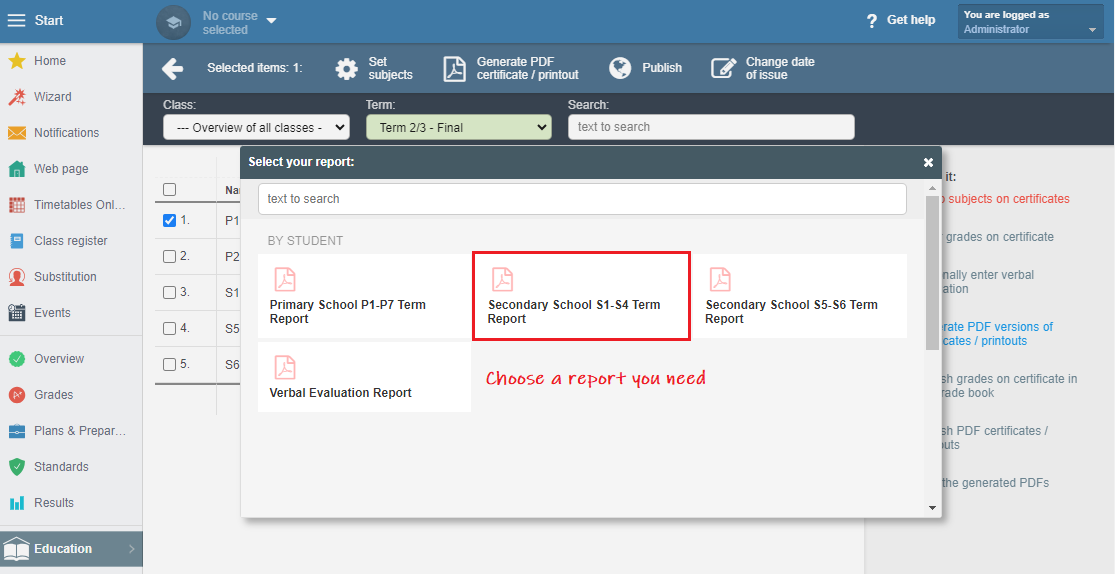Click Generate PDF certificate icon
Screen dimensions: 1115x574
coord(455,68)
